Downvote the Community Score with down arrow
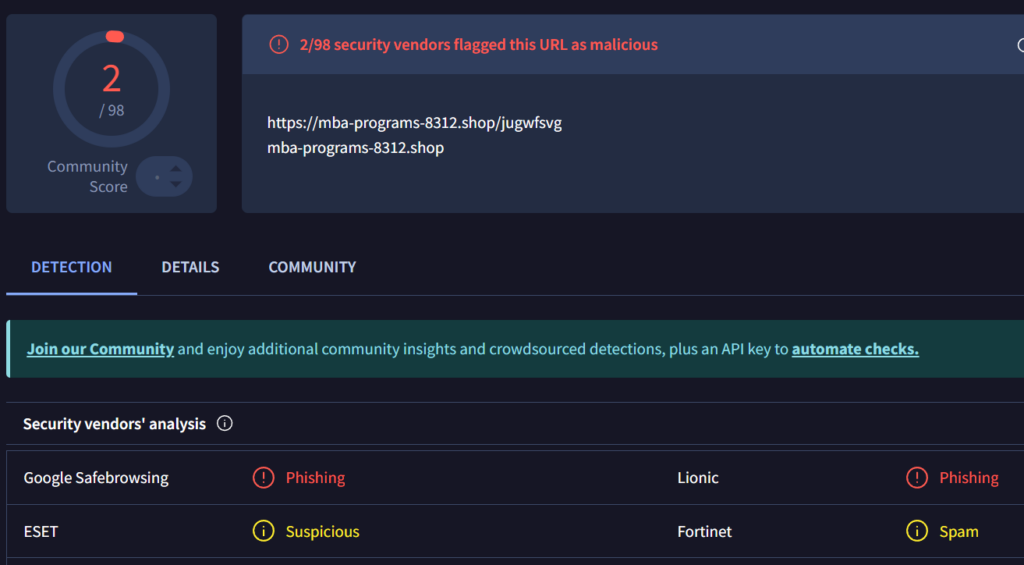The width and height of the screenshot is (1024, 565). pos(176,184)
